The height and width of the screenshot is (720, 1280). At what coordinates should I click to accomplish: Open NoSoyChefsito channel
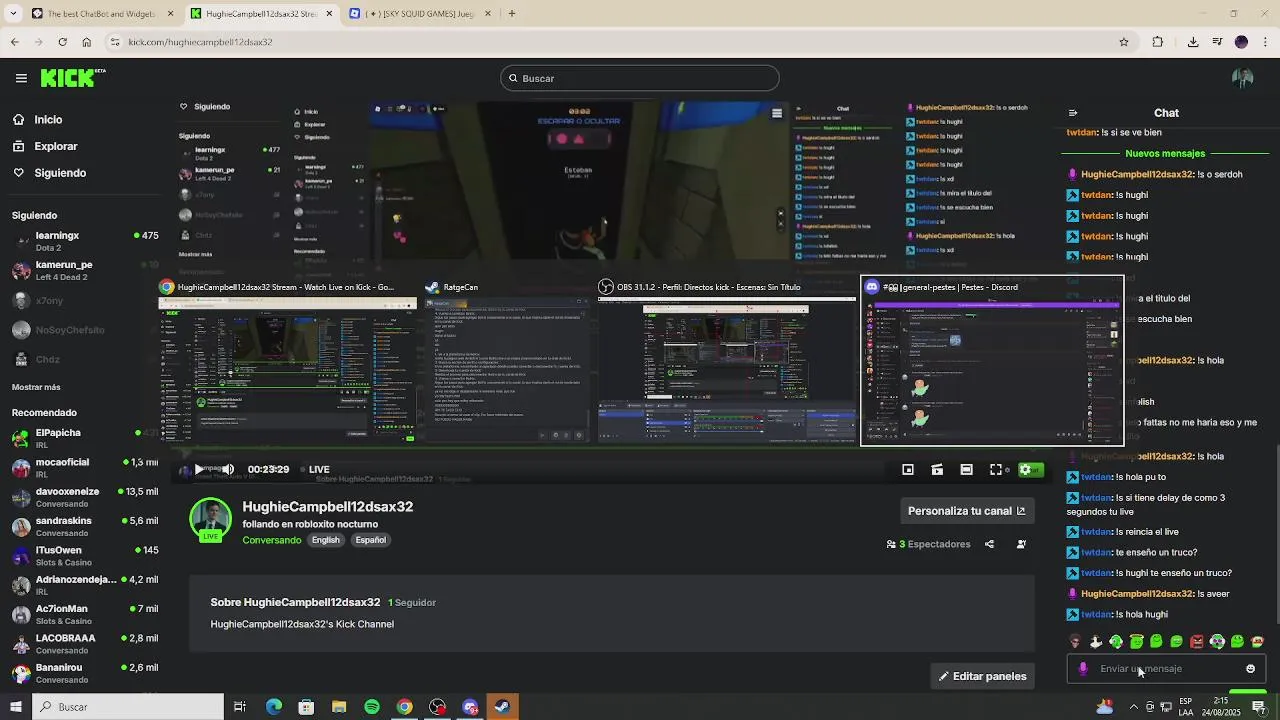point(85,330)
